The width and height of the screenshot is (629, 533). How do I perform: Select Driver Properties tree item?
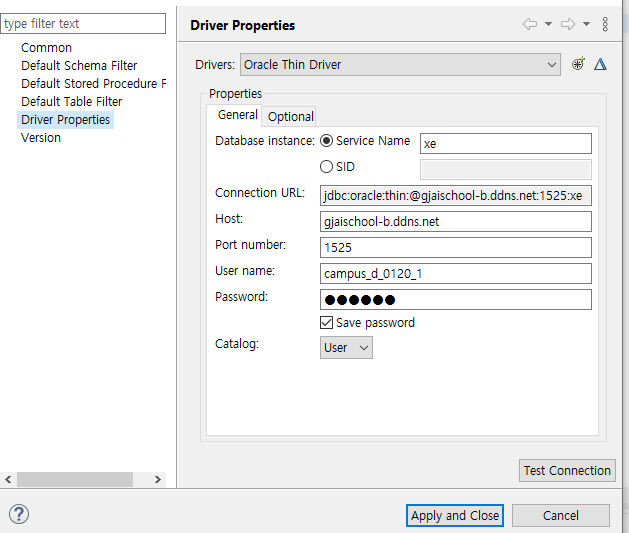coord(65,120)
